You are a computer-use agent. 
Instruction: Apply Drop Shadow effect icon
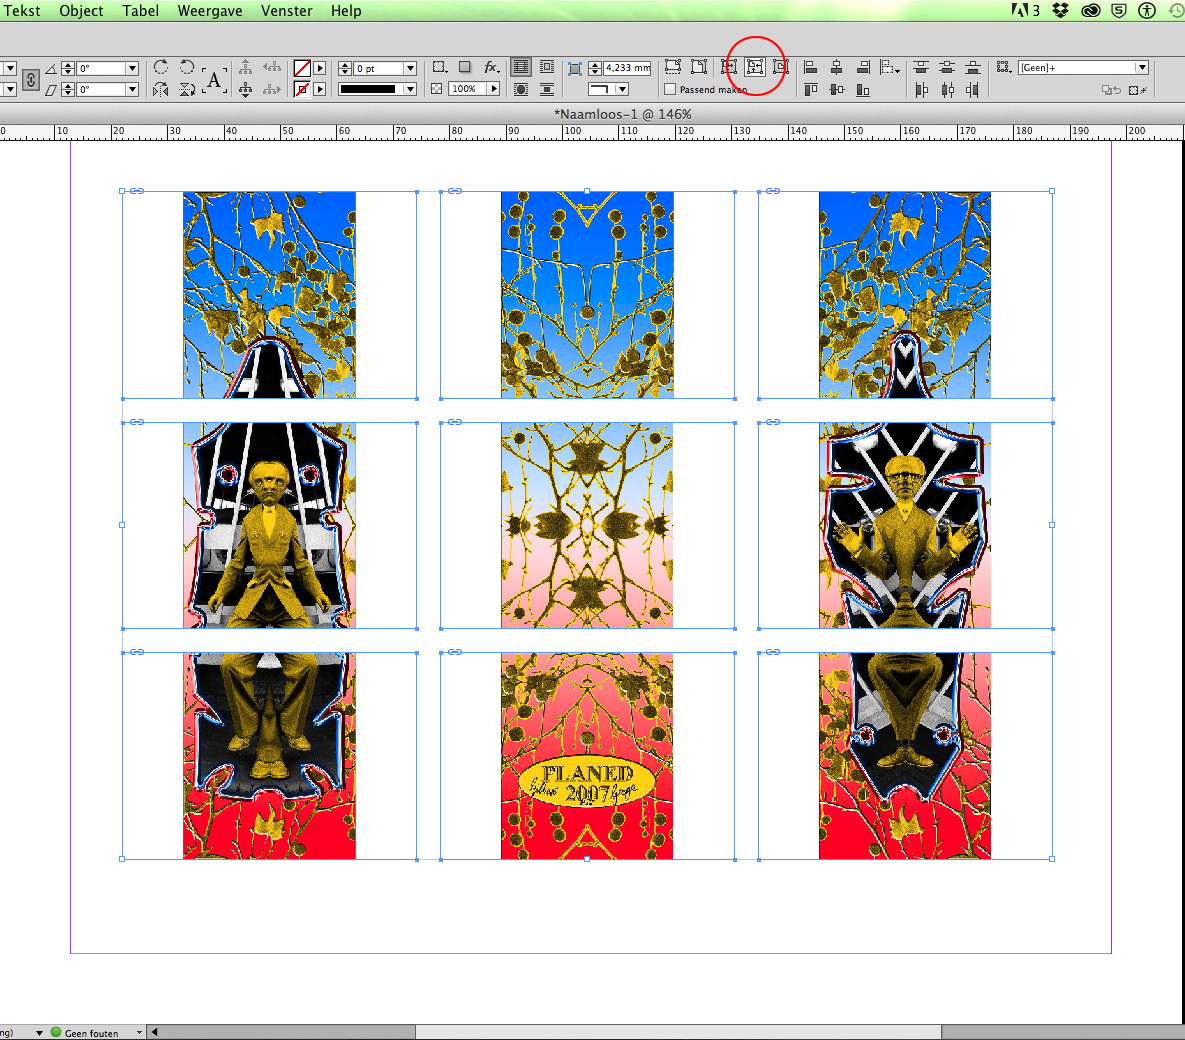click(465, 67)
